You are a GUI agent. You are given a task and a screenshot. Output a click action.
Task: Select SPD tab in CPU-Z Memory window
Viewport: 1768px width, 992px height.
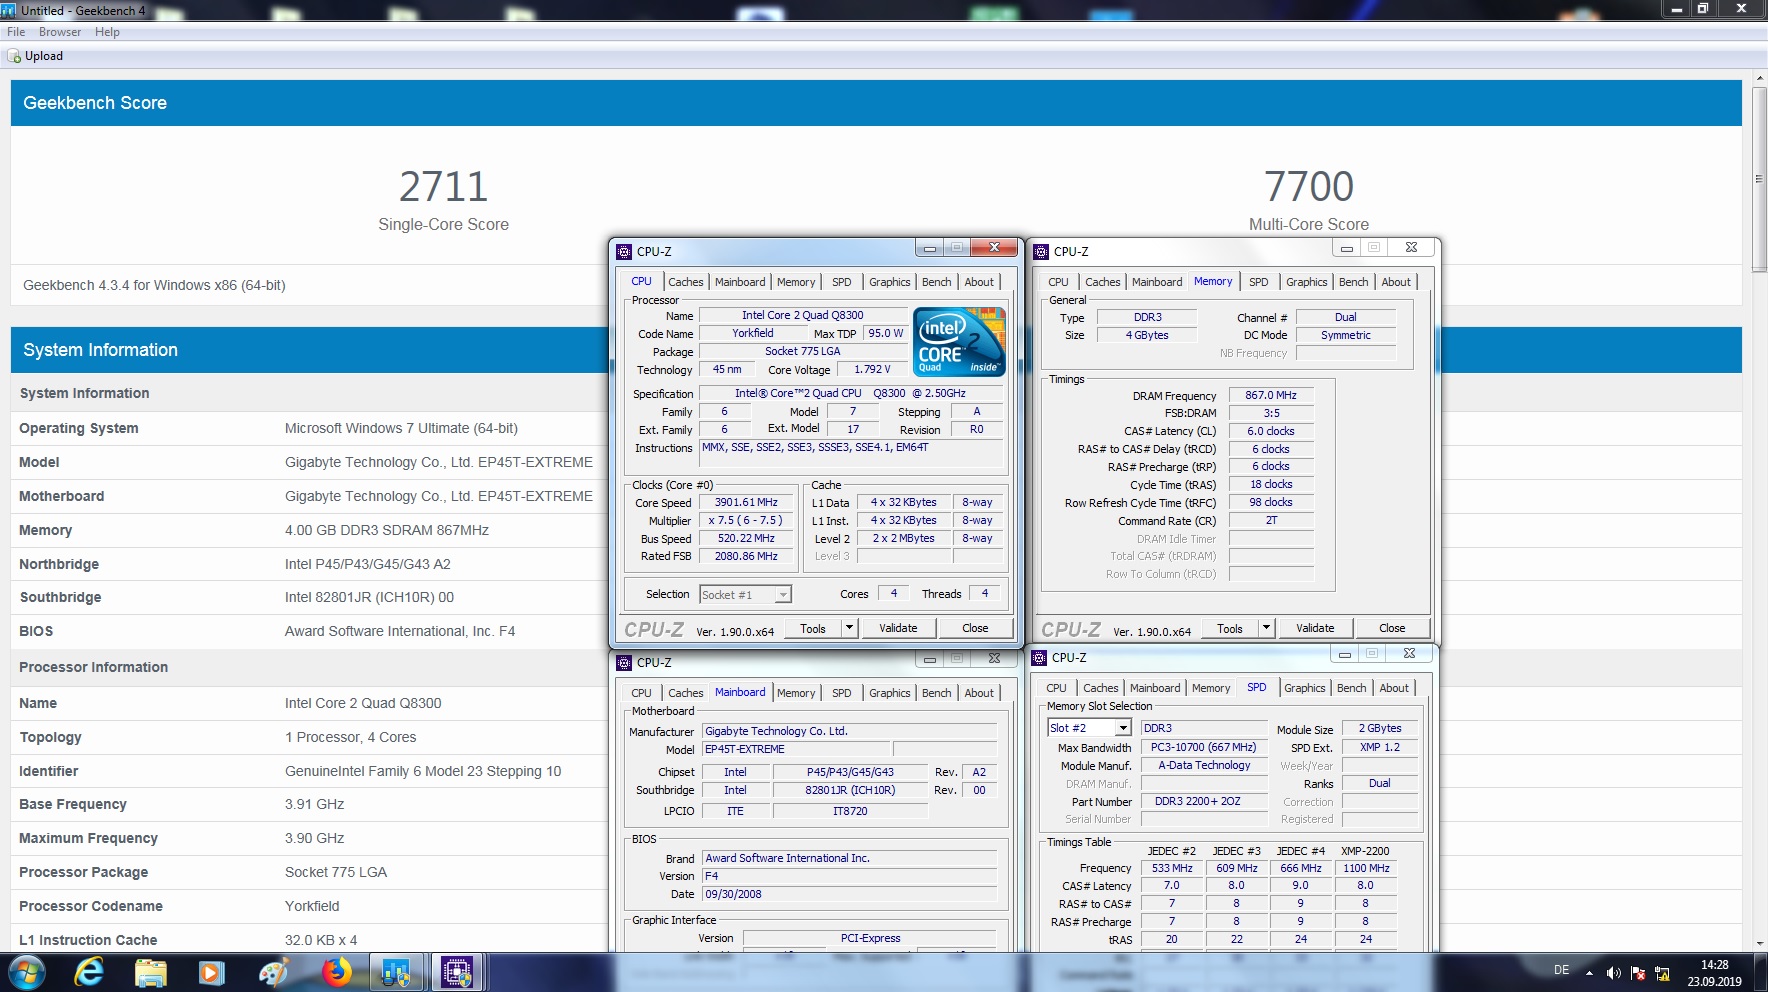(x=1259, y=282)
